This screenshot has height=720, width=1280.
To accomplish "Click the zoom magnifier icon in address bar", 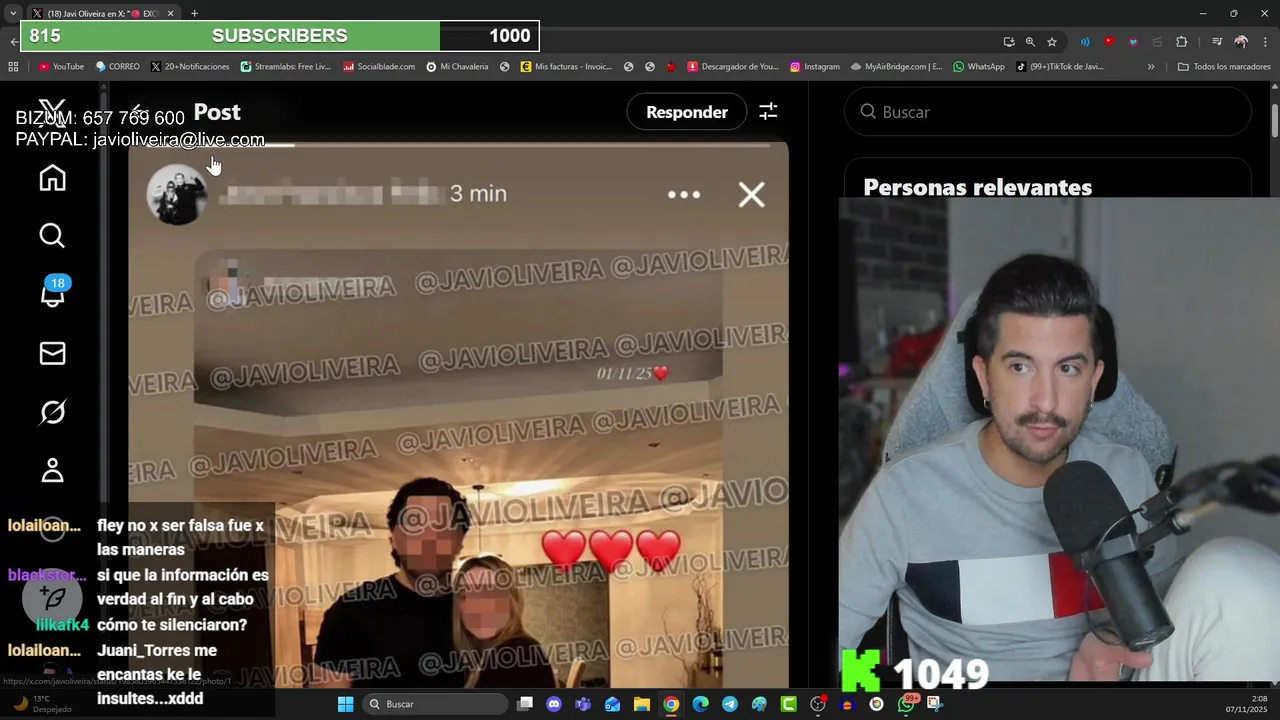I will pyautogui.click(x=1030, y=41).
